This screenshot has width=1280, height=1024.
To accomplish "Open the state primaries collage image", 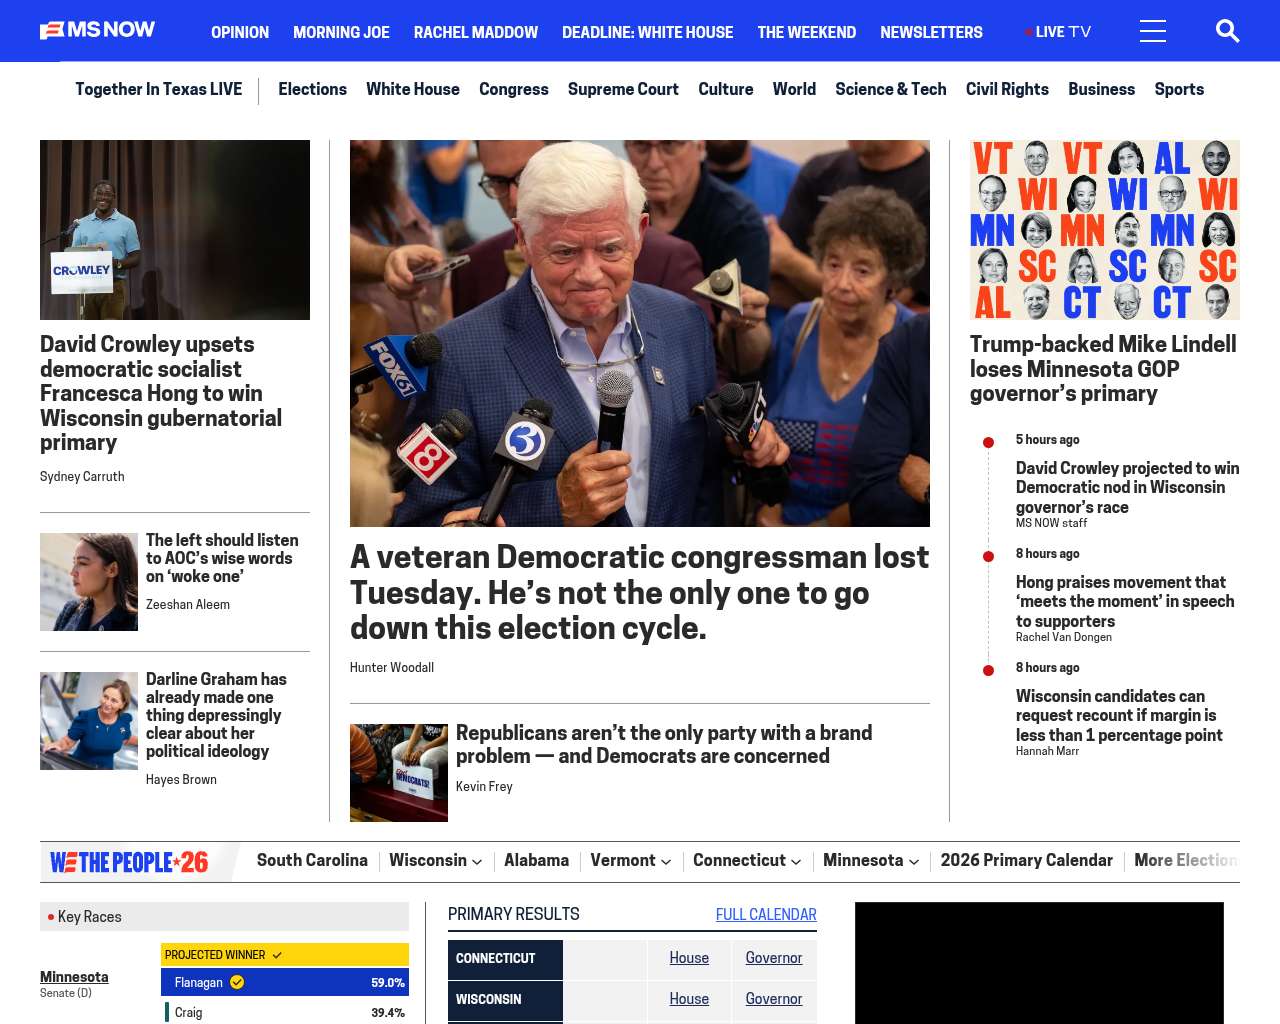I will tap(1105, 230).
